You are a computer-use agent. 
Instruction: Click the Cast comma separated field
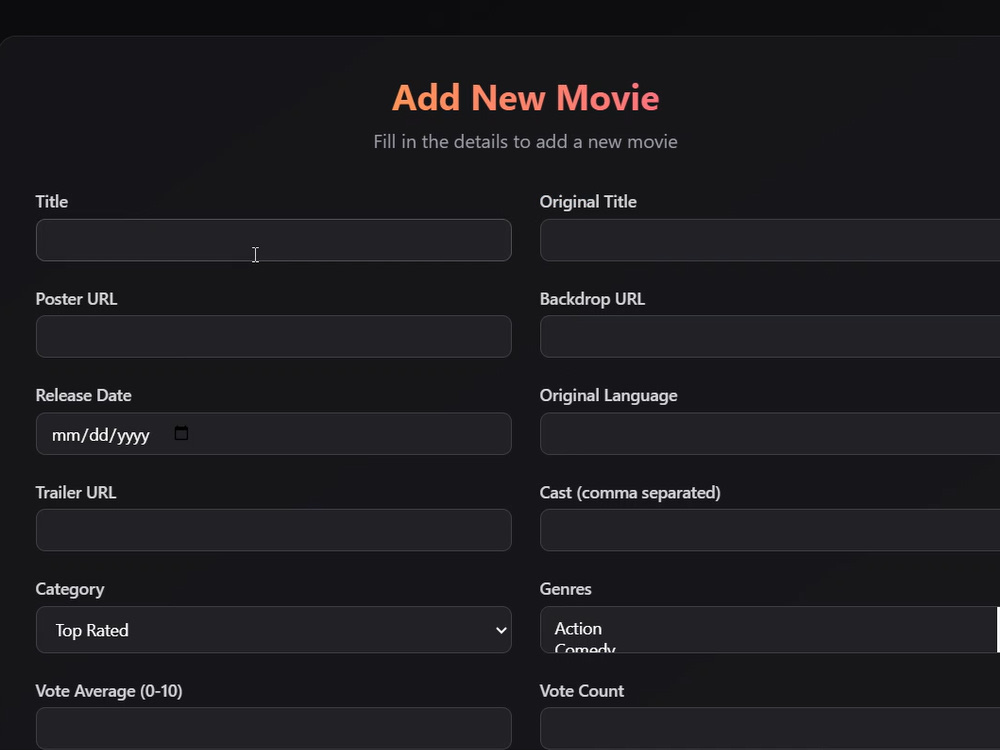click(770, 530)
